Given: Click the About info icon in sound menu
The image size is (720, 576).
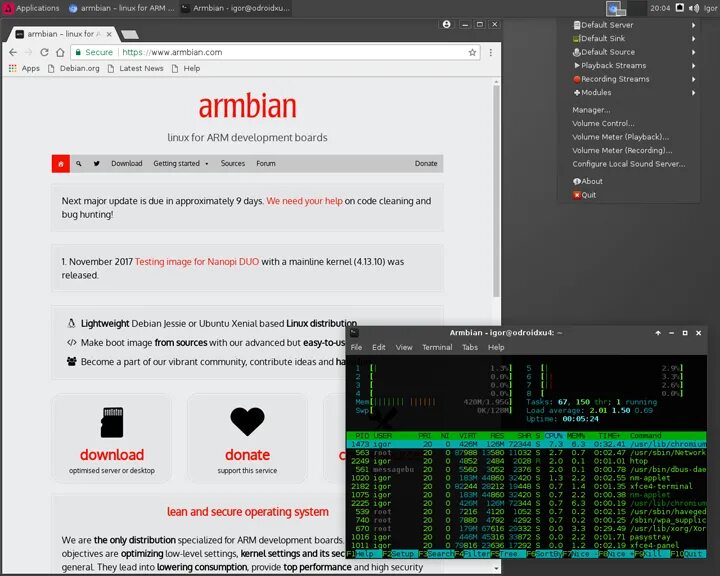Looking at the screenshot, I should click(x=577, y=181).
